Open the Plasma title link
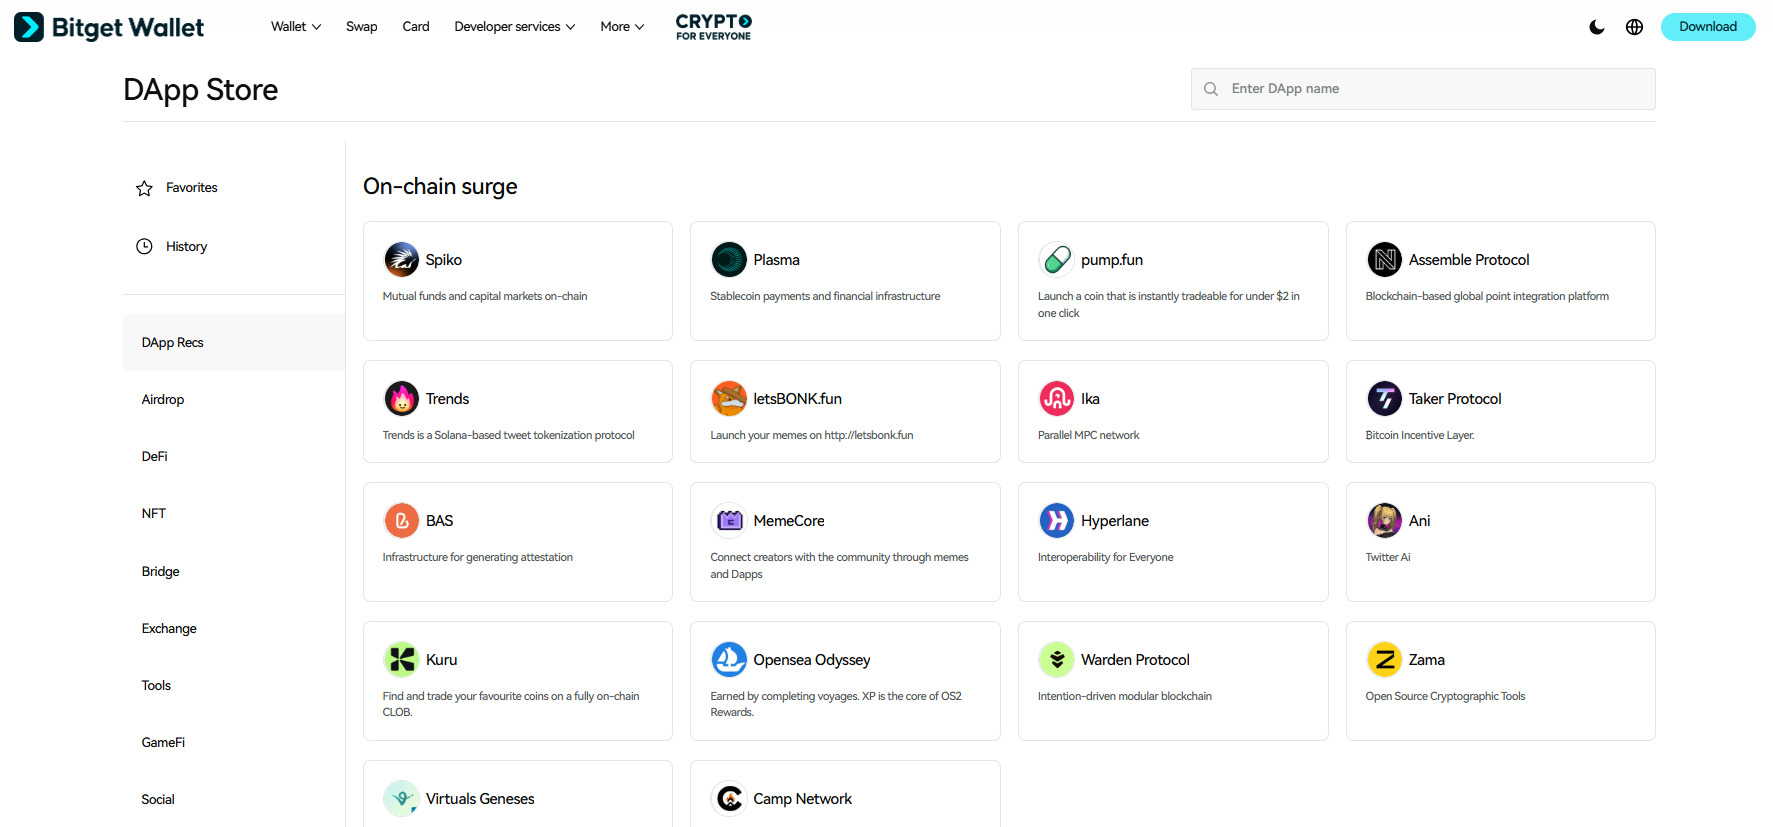This screenshot has height=827, width=1773. 776,260
